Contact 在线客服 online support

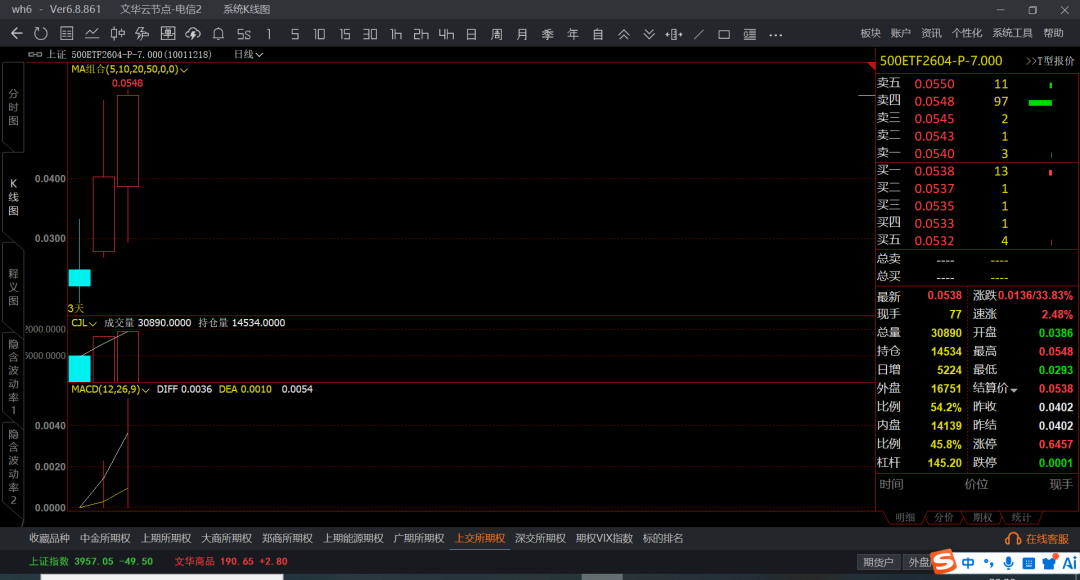1037,539
